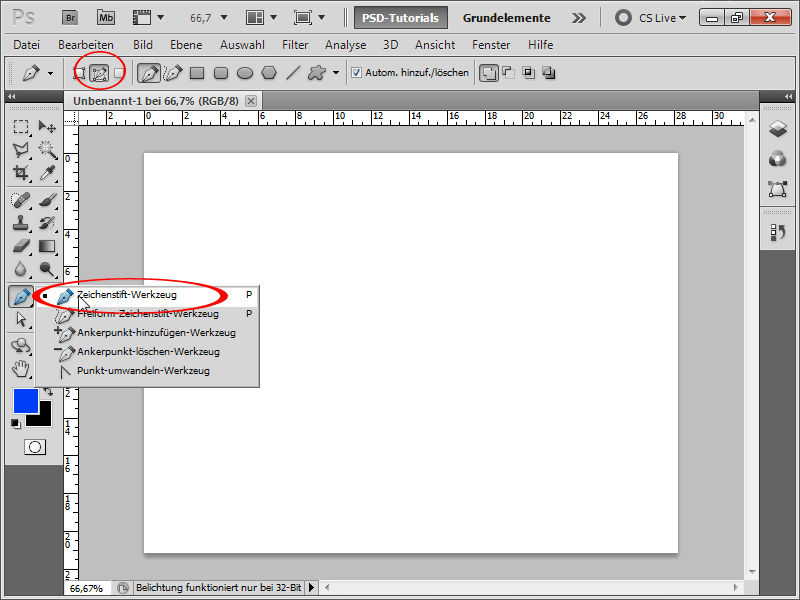The image size is (800, 600).
Task: Open the Channels panel icon
Action: tap(778, 159)
